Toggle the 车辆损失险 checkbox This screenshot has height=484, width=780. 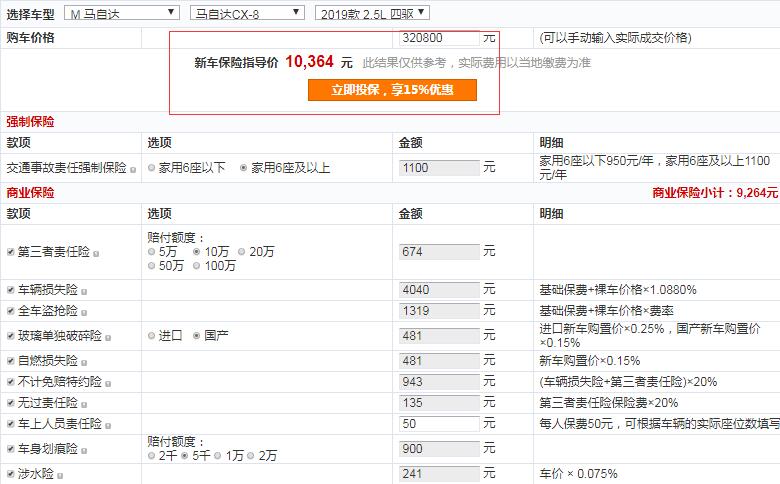[x=10, y=290]
